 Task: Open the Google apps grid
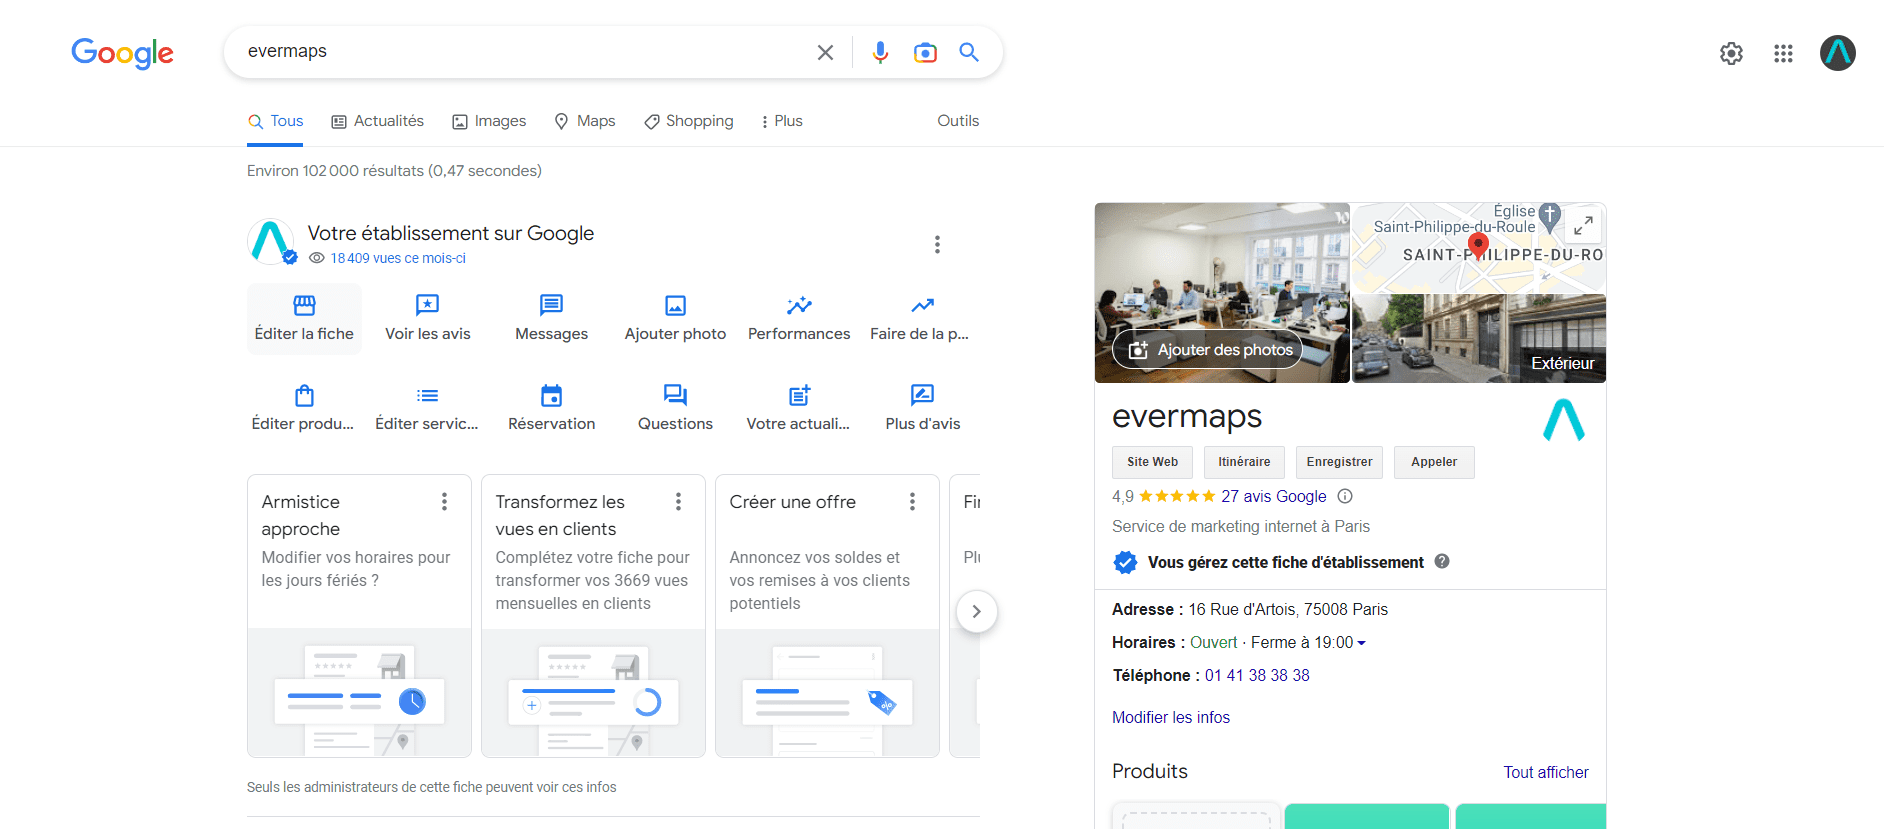click(1783, 53)
